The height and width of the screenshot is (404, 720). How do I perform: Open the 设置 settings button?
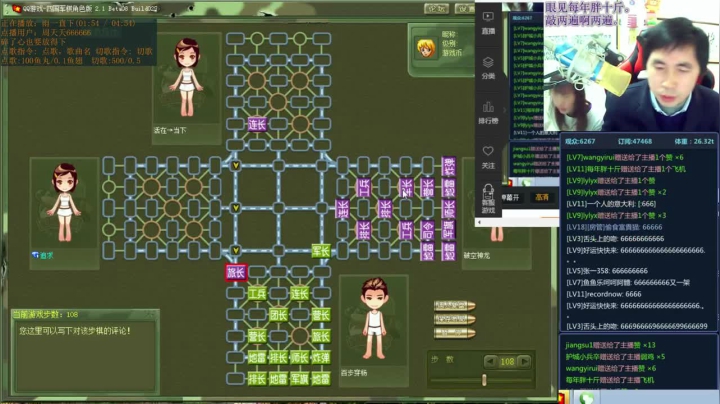[465, 9]
